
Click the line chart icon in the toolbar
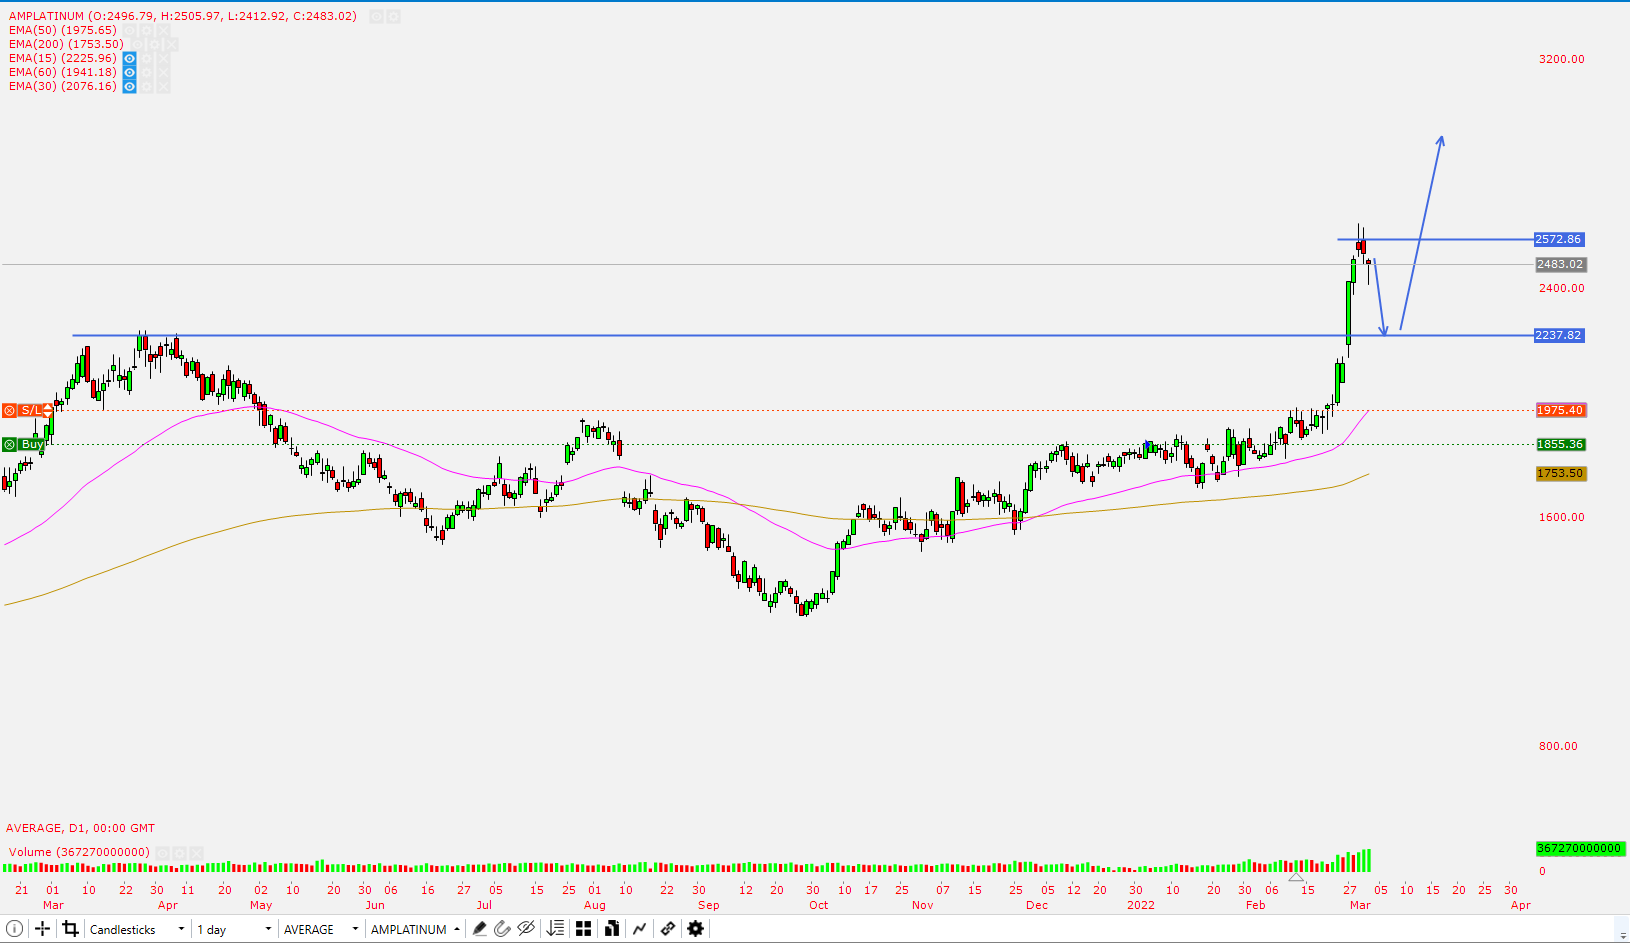coord(639,929)
